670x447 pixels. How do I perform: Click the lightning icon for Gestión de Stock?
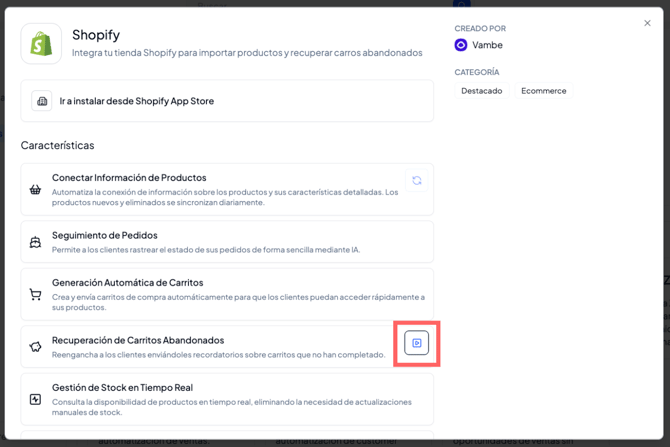(x=35, y=399)
